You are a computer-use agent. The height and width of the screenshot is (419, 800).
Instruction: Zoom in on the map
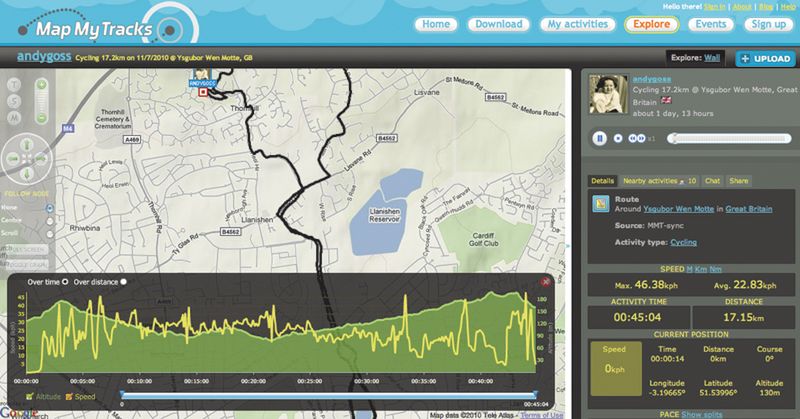[42, 85]
